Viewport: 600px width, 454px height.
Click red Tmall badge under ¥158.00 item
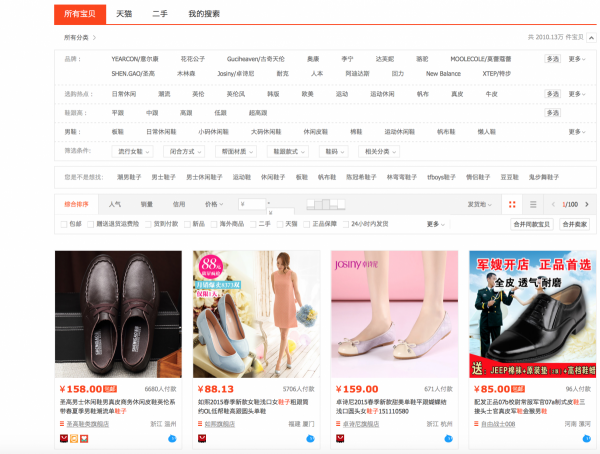coord(64,439)
